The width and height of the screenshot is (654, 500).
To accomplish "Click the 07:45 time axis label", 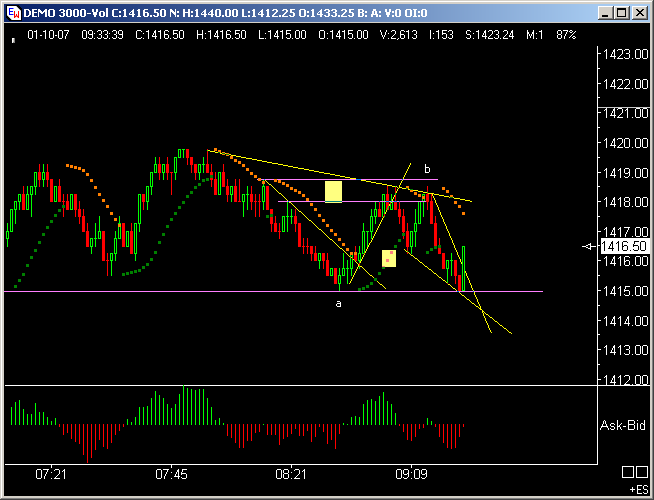I will tap(171, 474).
